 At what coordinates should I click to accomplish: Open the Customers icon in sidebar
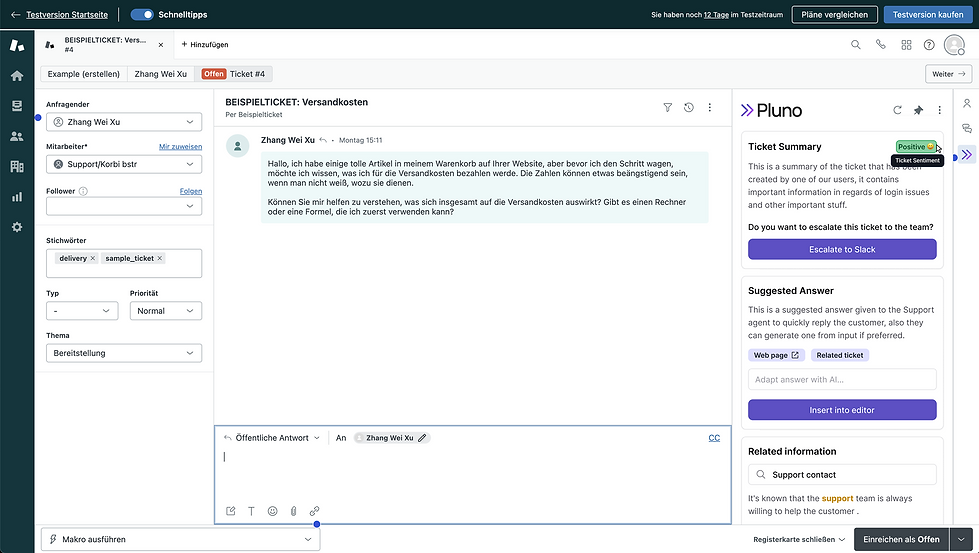click(x=17, y=136)
